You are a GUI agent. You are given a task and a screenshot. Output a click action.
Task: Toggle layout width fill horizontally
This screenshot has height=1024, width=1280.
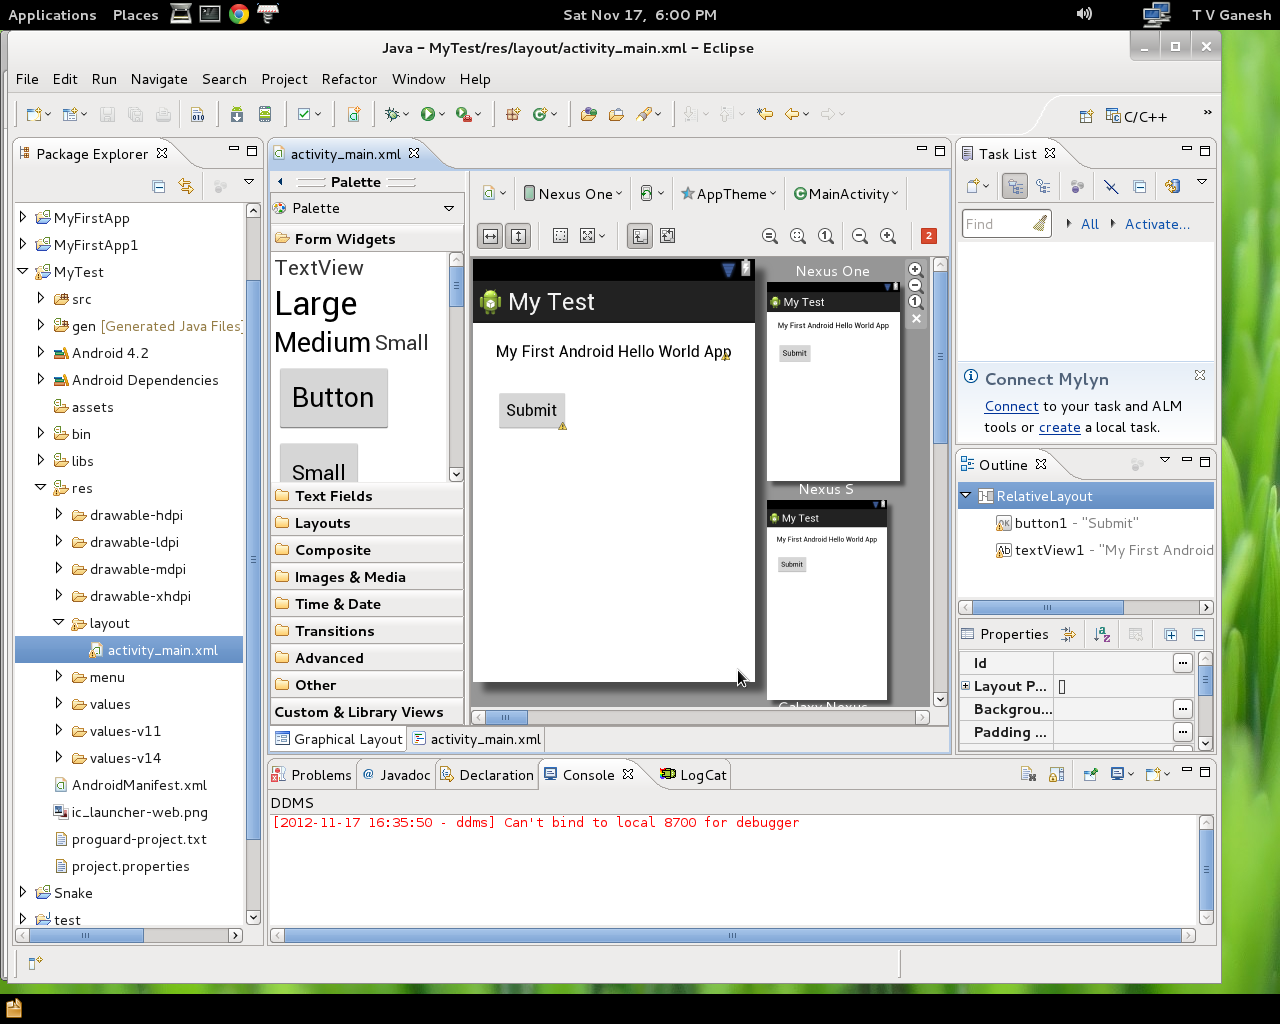point(490,236)
